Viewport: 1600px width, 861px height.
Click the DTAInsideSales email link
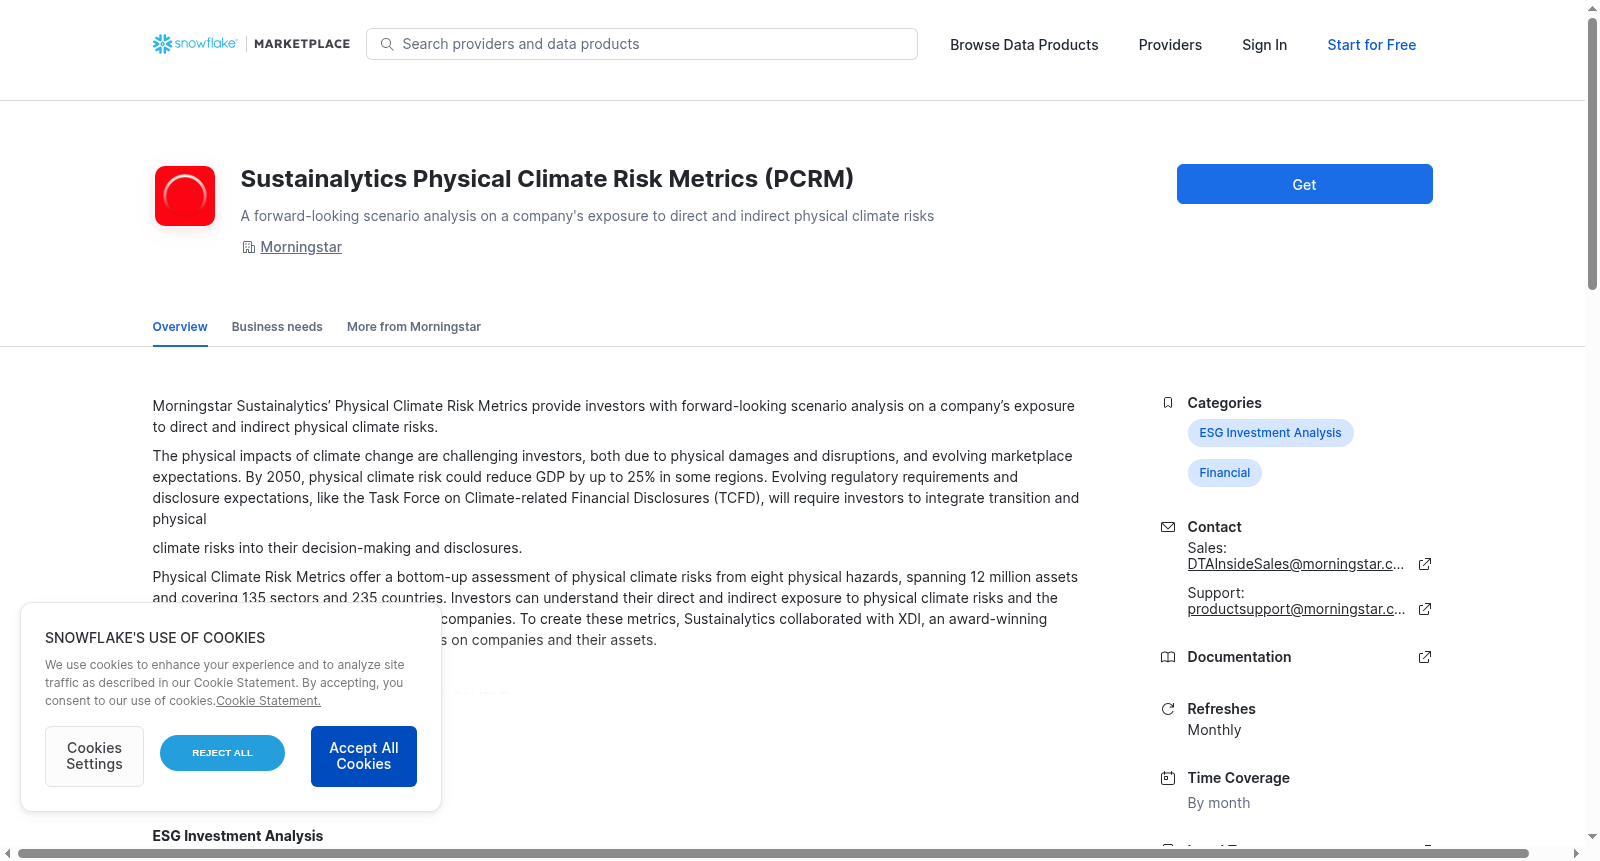[x=1296, y=564]
